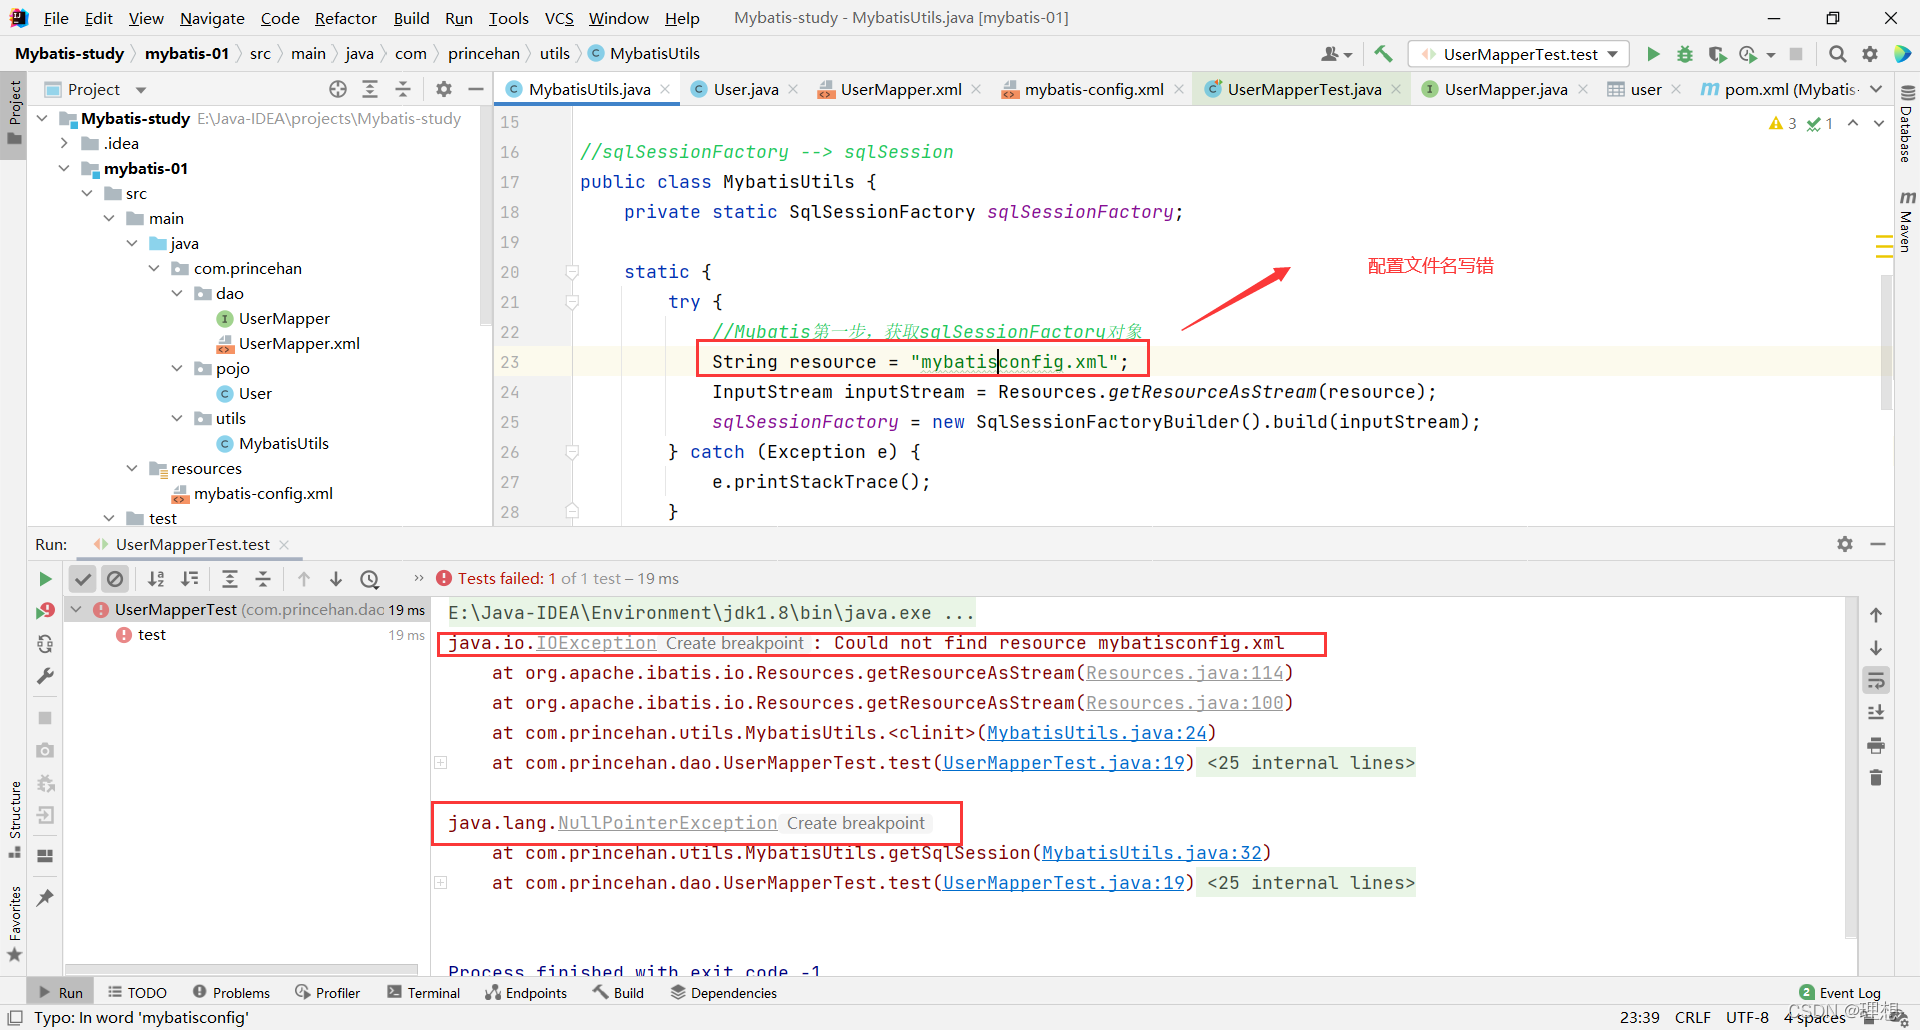Close the User.java tab
Viewport: 1920px width, 1030px height.
pos(793,89)
